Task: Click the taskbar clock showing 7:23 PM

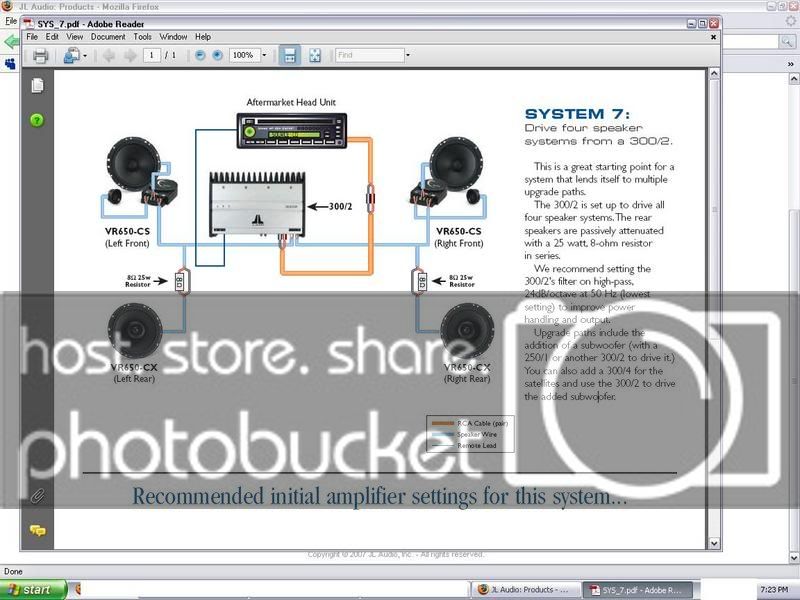Action: [x=774, y=590]
